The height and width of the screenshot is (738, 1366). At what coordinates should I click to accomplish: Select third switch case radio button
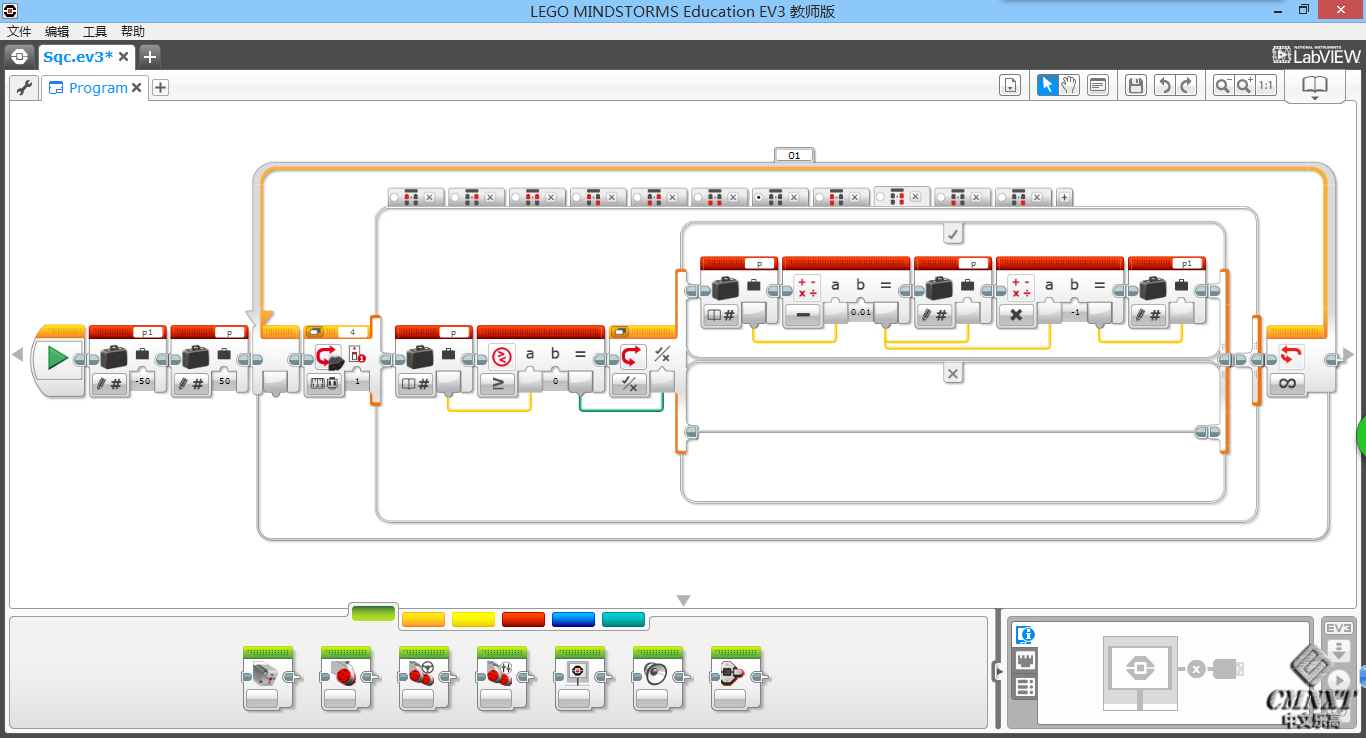517,198
